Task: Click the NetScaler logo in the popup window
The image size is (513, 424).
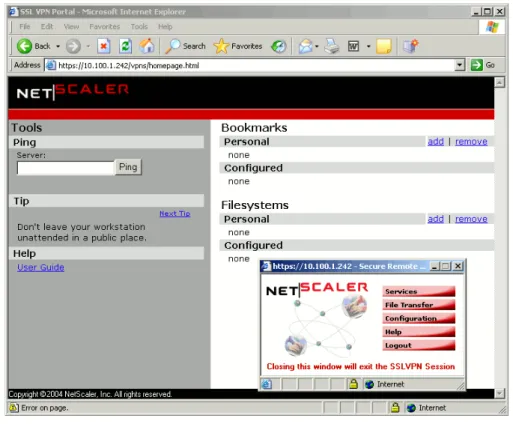Action: tap(317, 289)
